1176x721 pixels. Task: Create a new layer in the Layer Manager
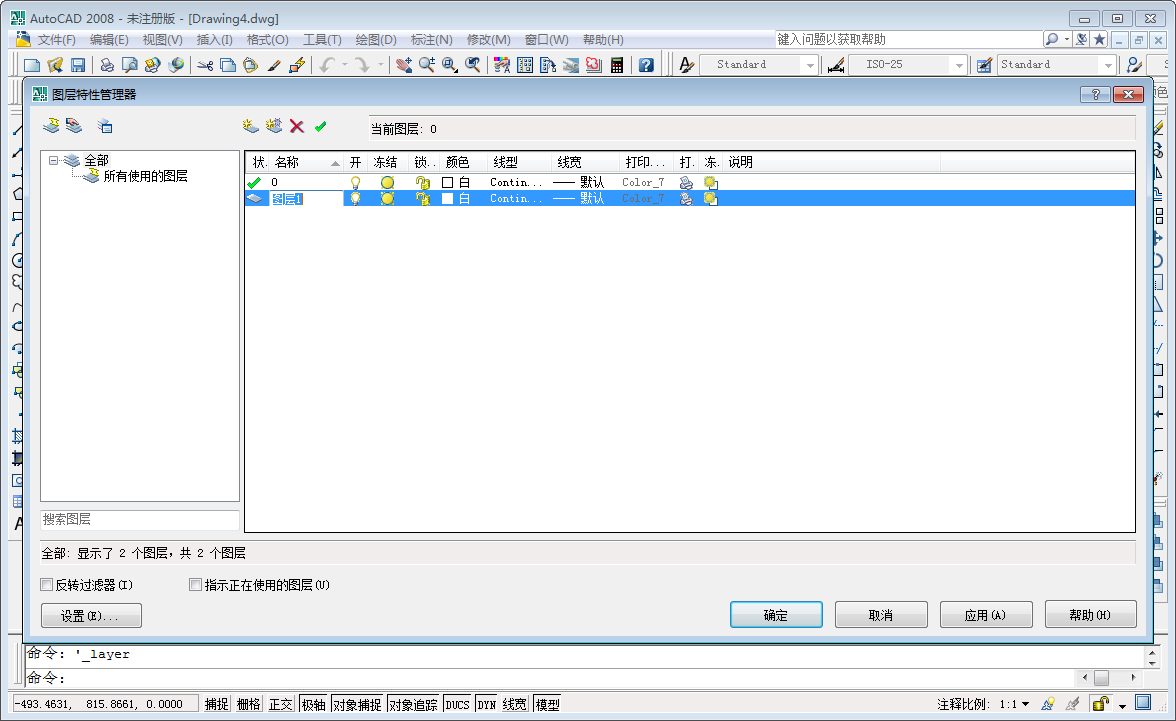(x=251, y=126)
